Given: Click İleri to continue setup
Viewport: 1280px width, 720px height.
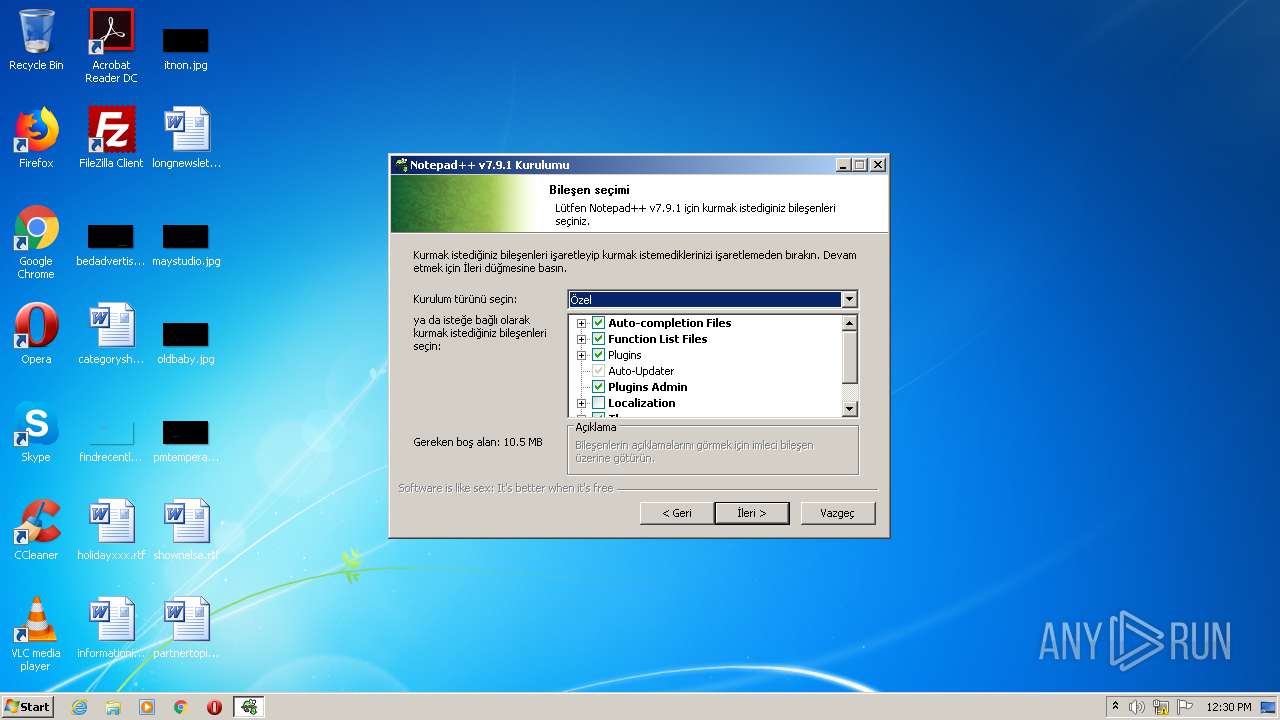Looking at the screenshot, I should 752,513.
